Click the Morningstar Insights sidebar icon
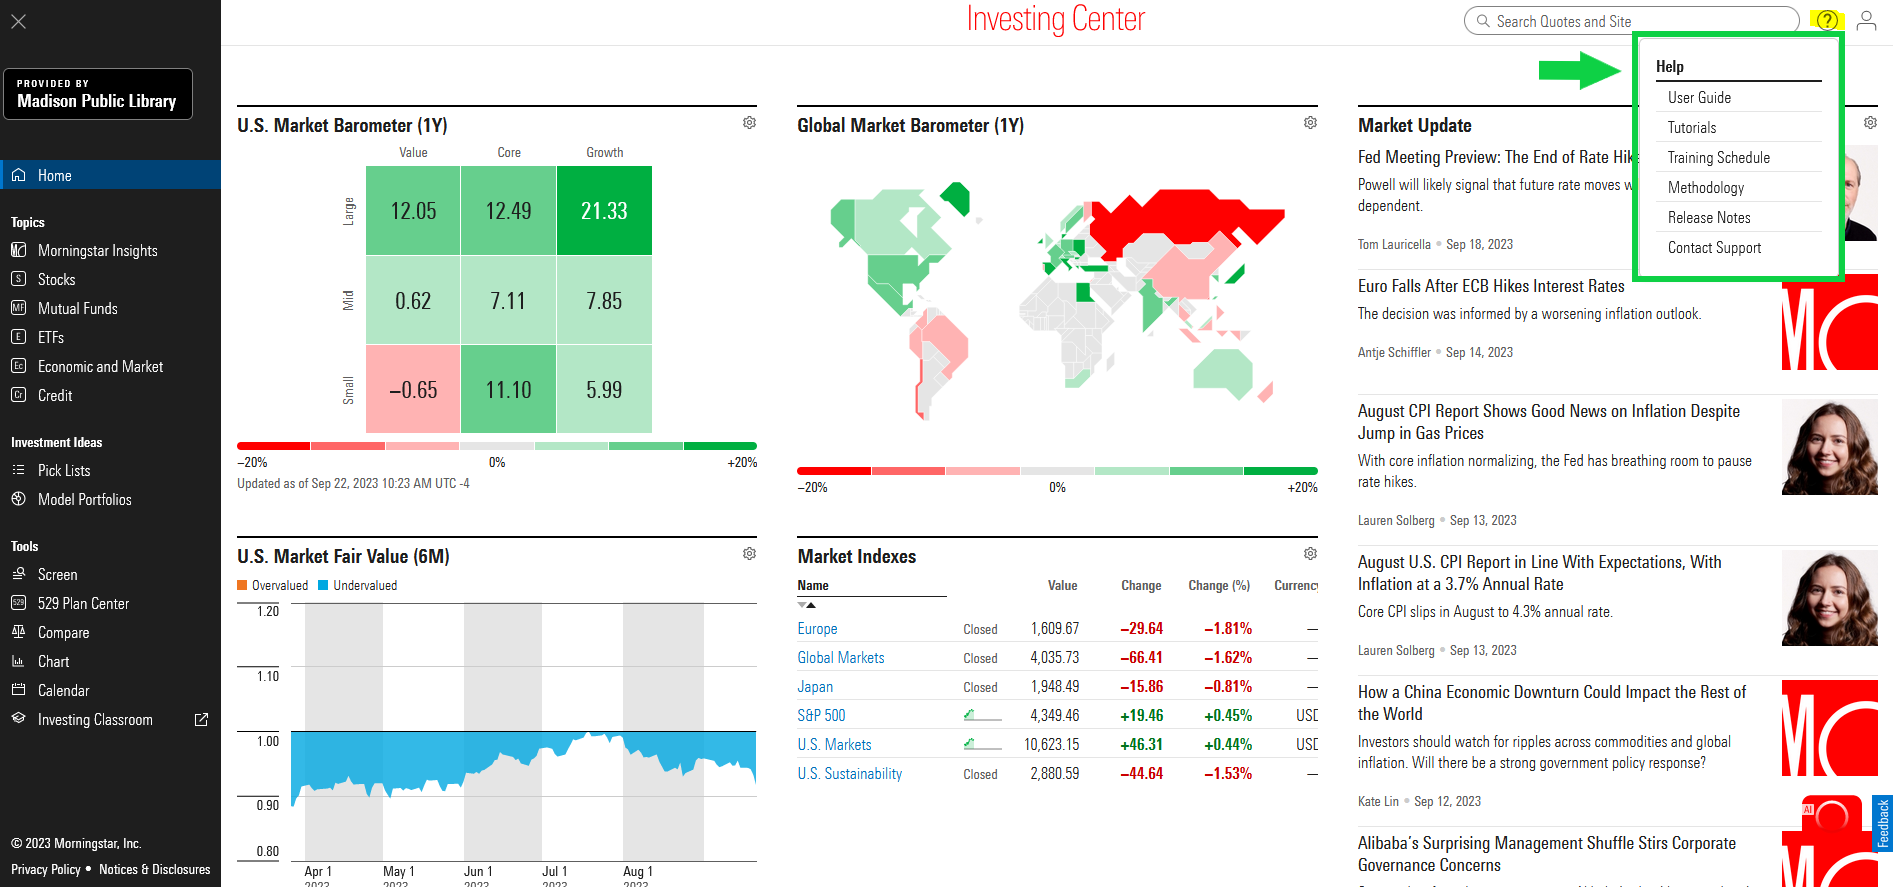Image resolution: width=1893 pixels, height=887 pixels. 18,250
